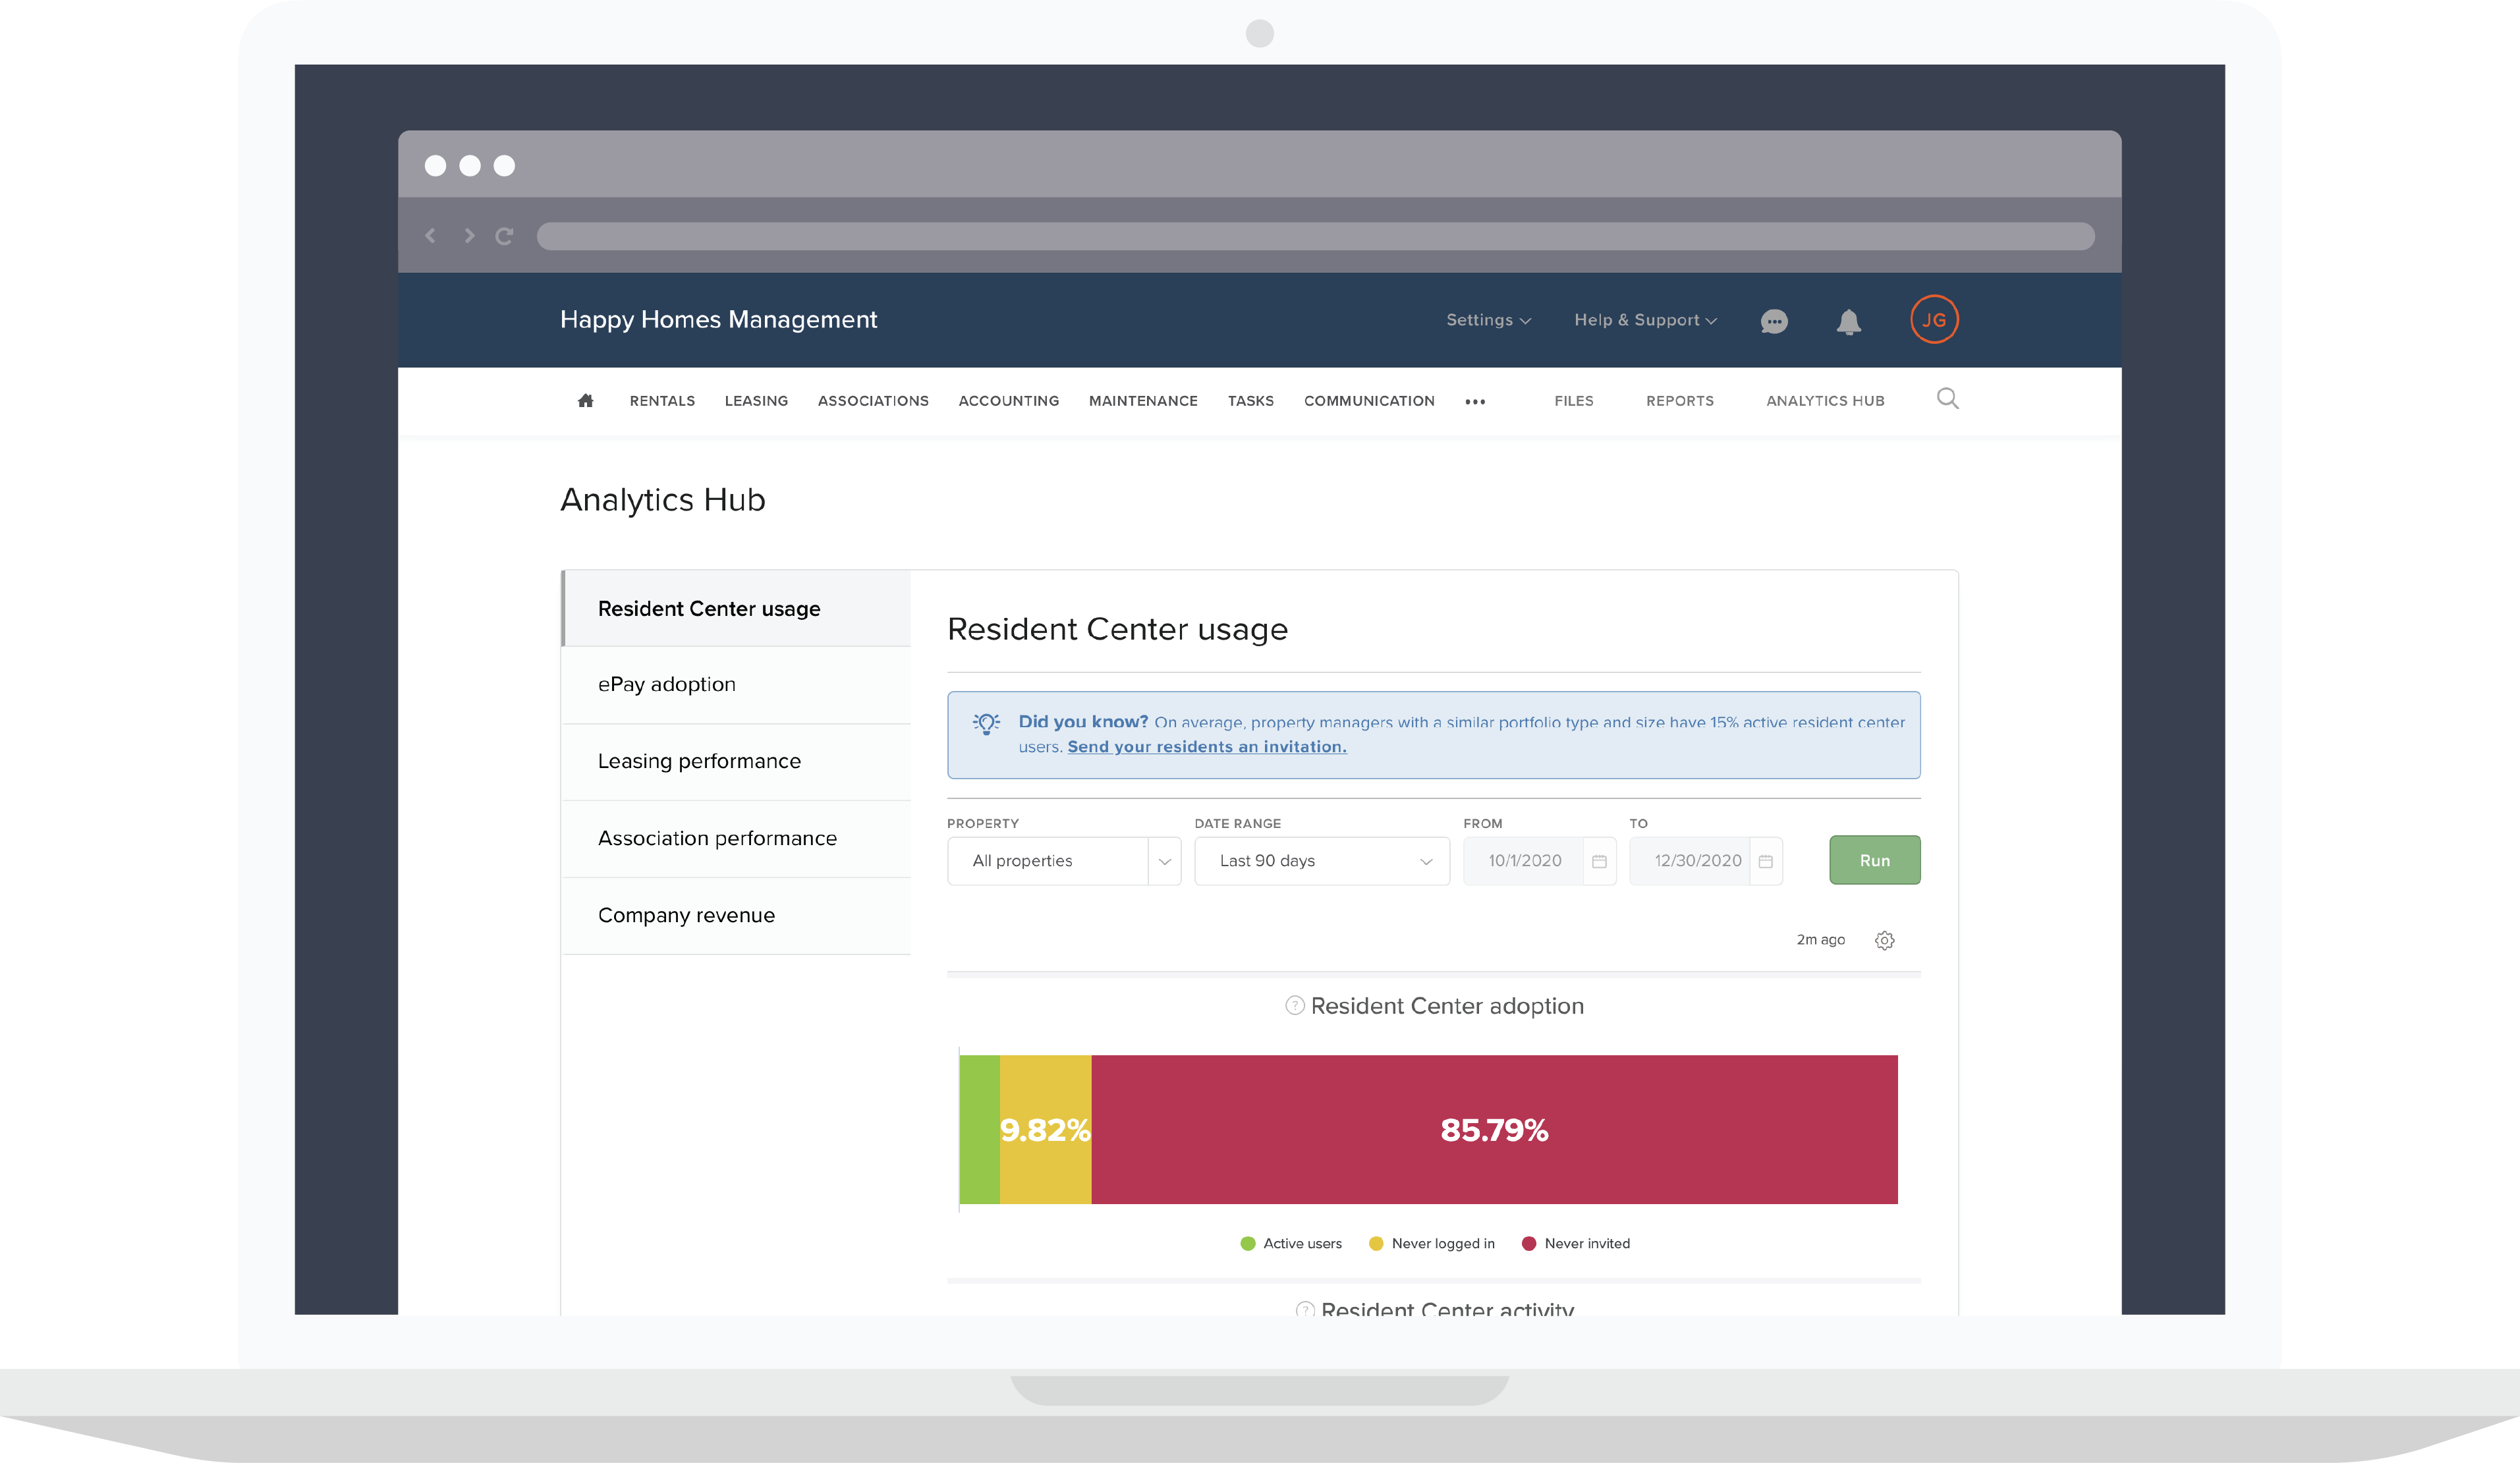Viewport: 2520px width, 1463px height.
Task: Click the search magnifier icon
Action: 1947,399
